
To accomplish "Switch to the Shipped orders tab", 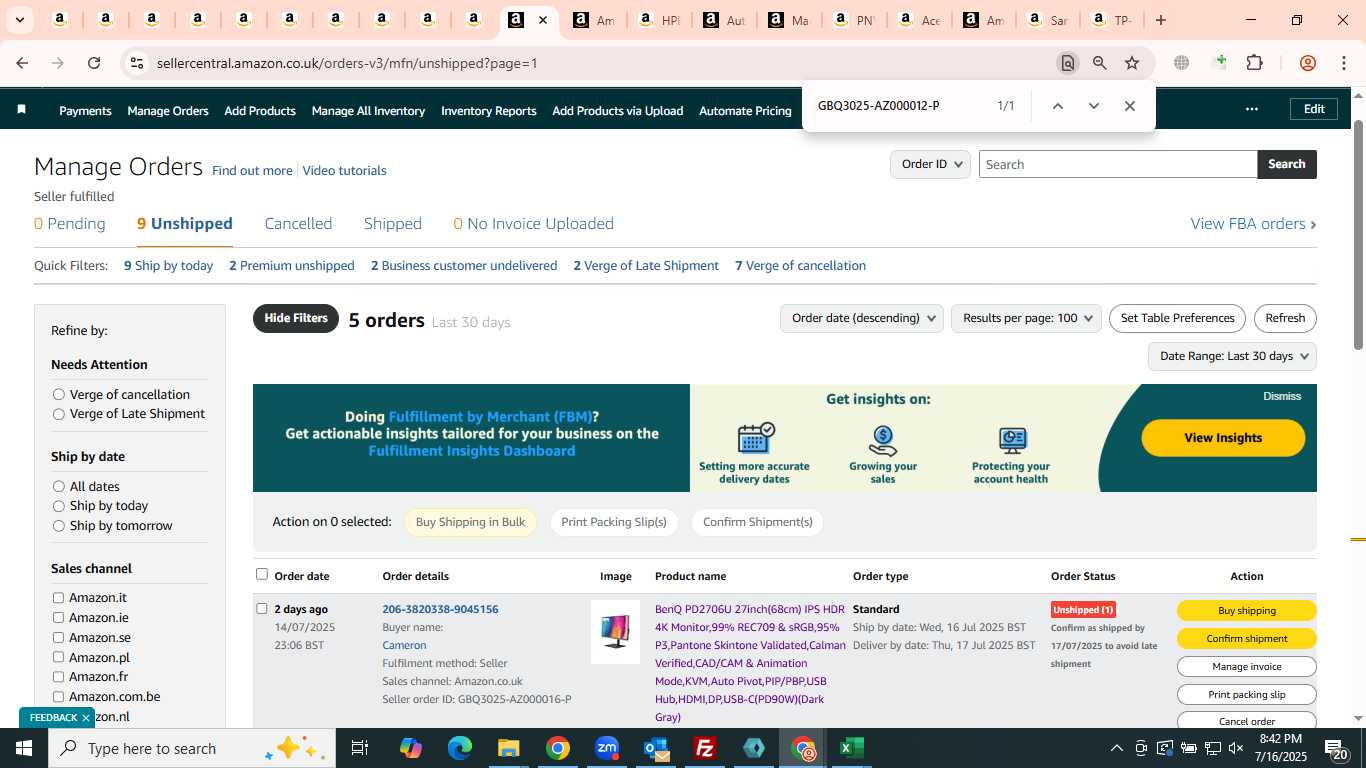I will point(393,224).
